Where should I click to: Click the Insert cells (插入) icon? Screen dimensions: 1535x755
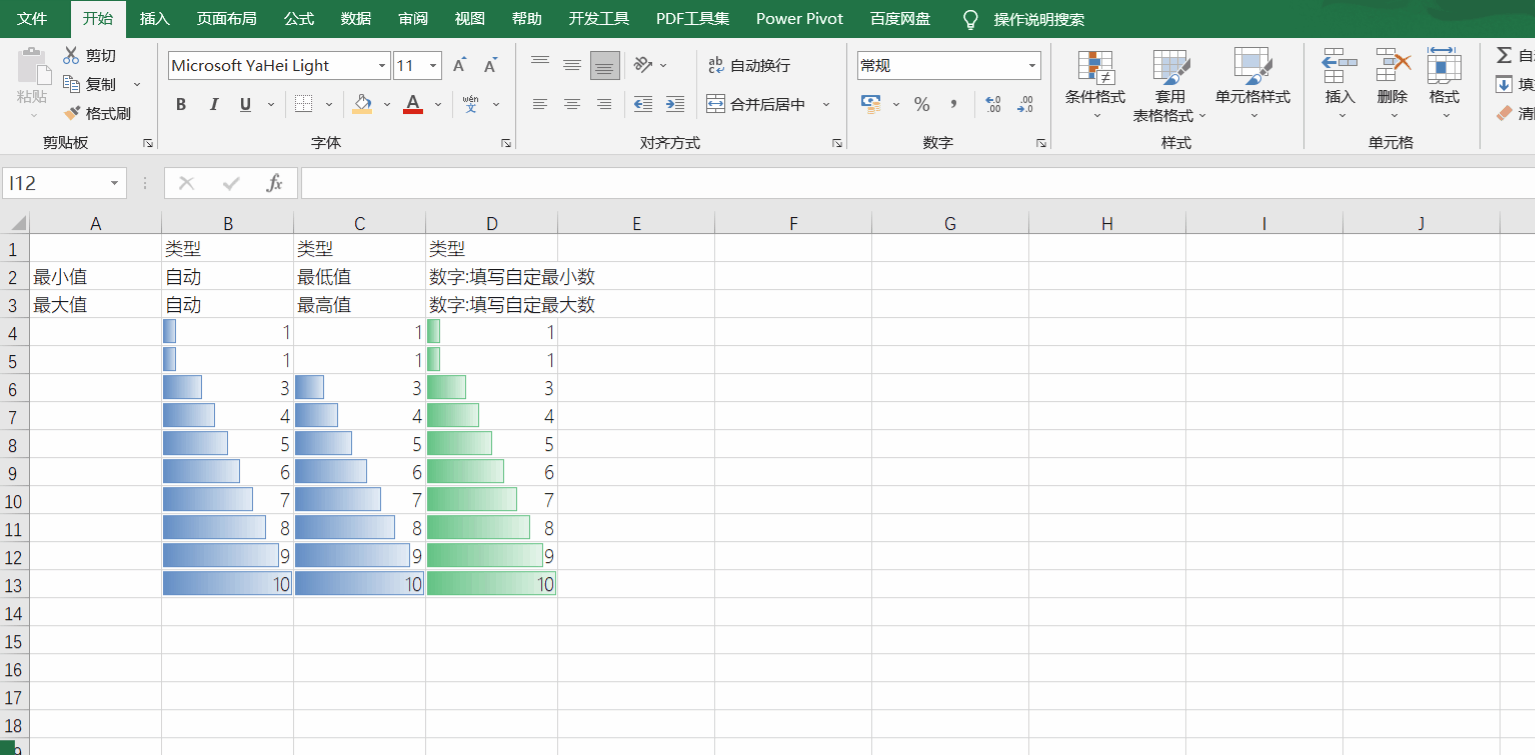point(1340,66)
